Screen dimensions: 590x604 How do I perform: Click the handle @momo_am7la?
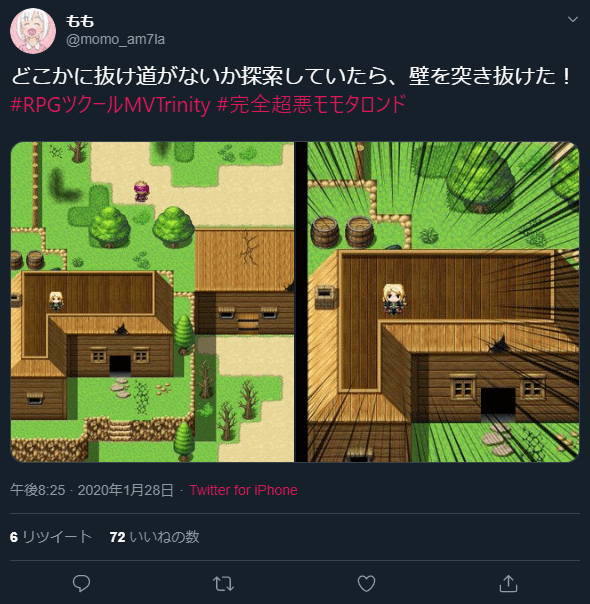116,39
